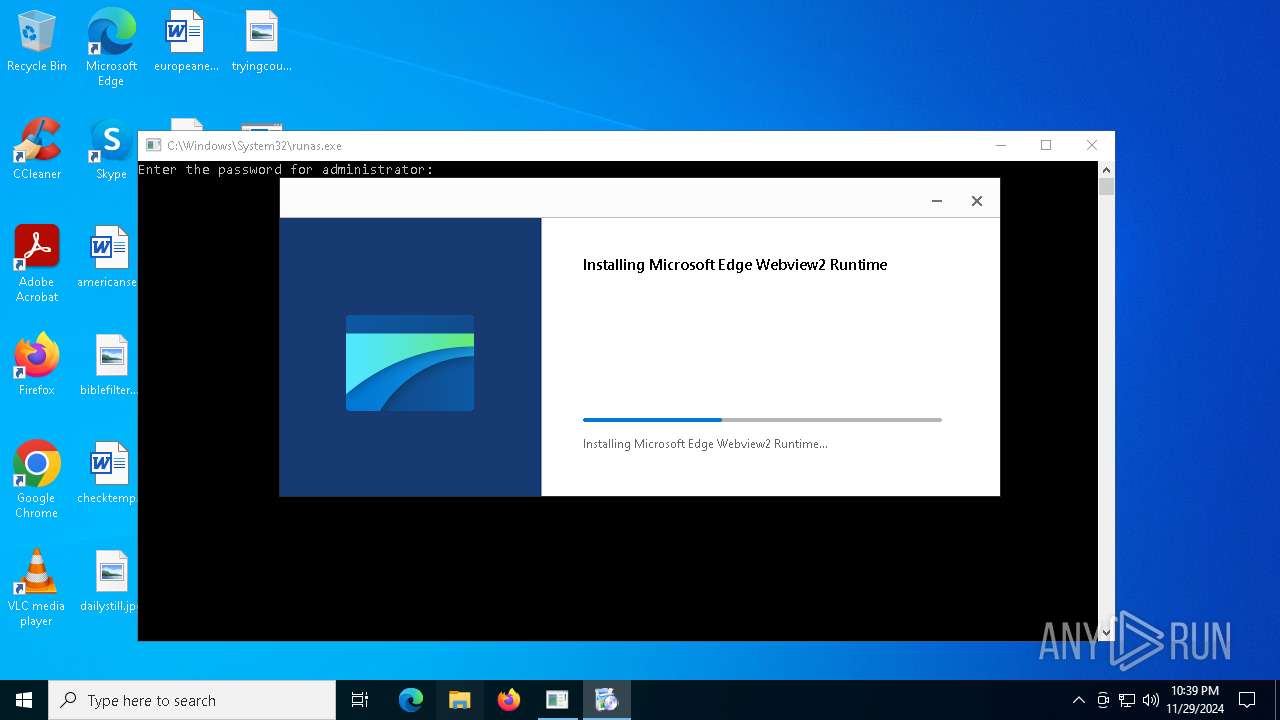1280x720 pixels.
Task: Click the Windows Start button
Action: tap(24, 700)
